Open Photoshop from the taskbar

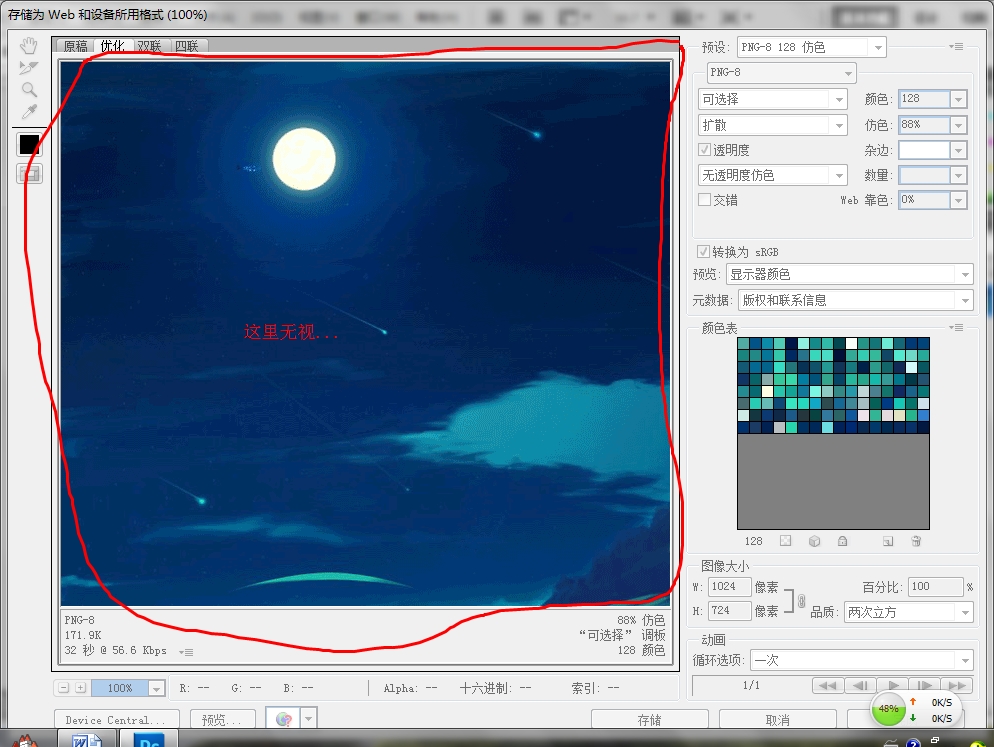(x=149, y=739)
